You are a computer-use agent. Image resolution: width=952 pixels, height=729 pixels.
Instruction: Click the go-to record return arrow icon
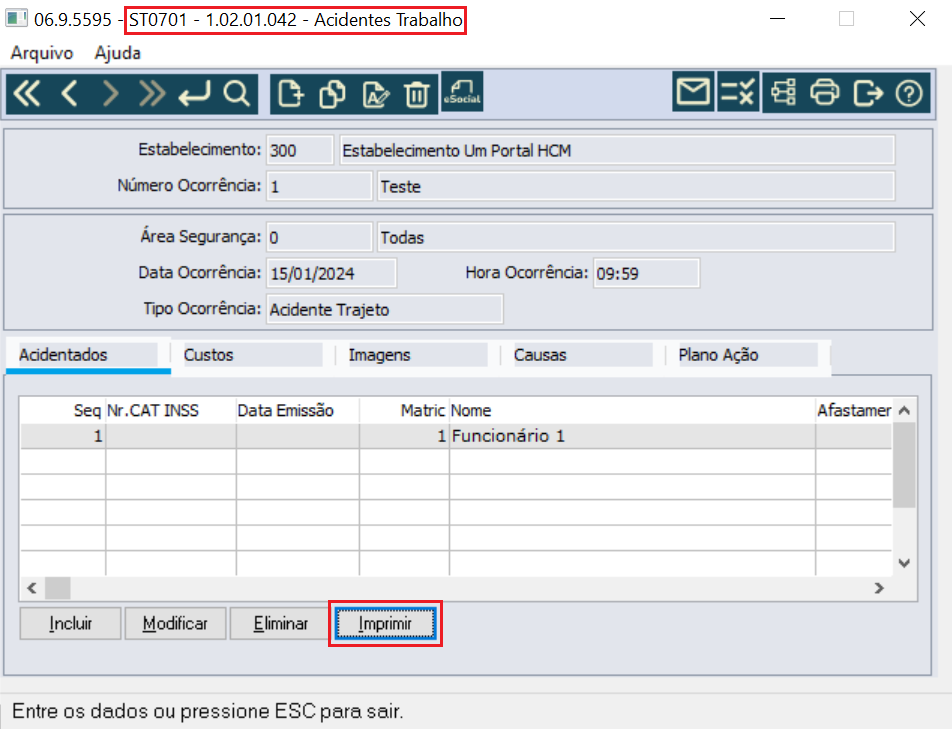[194, 94]
